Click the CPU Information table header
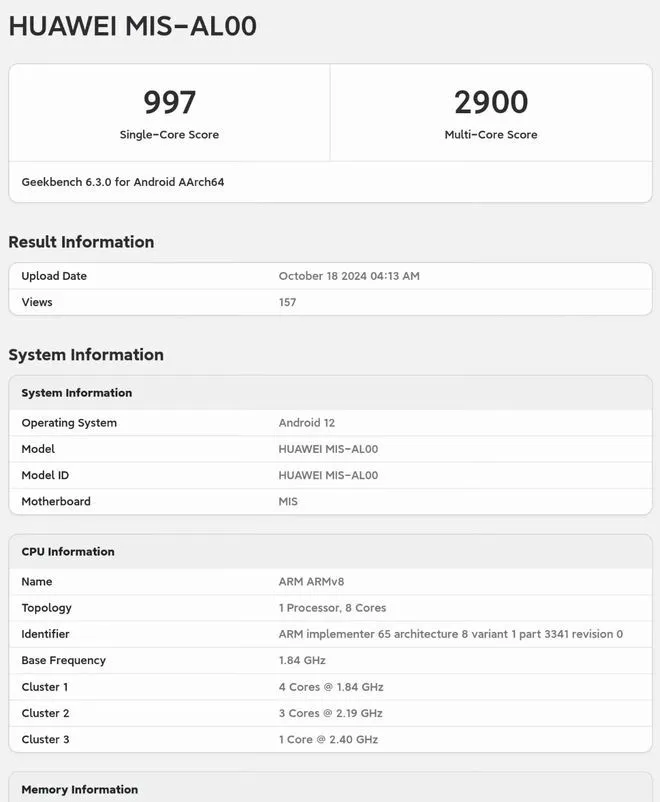The image size is (660, 802). 68,552
